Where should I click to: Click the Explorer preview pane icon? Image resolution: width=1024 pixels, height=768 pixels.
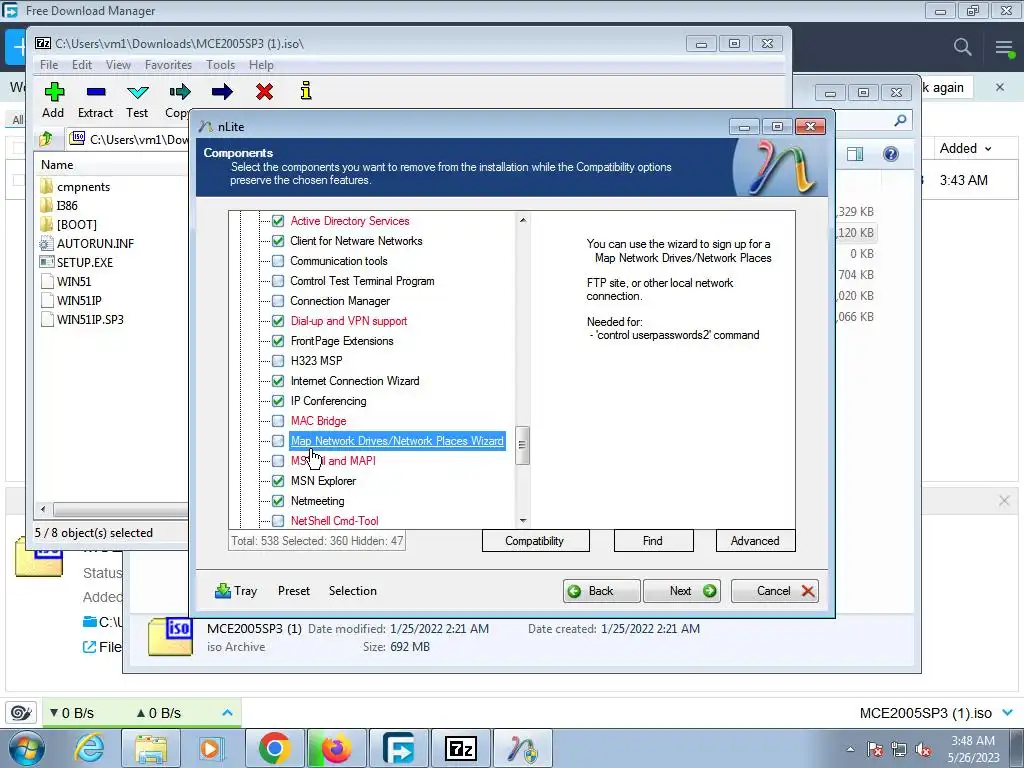(855, 154)
